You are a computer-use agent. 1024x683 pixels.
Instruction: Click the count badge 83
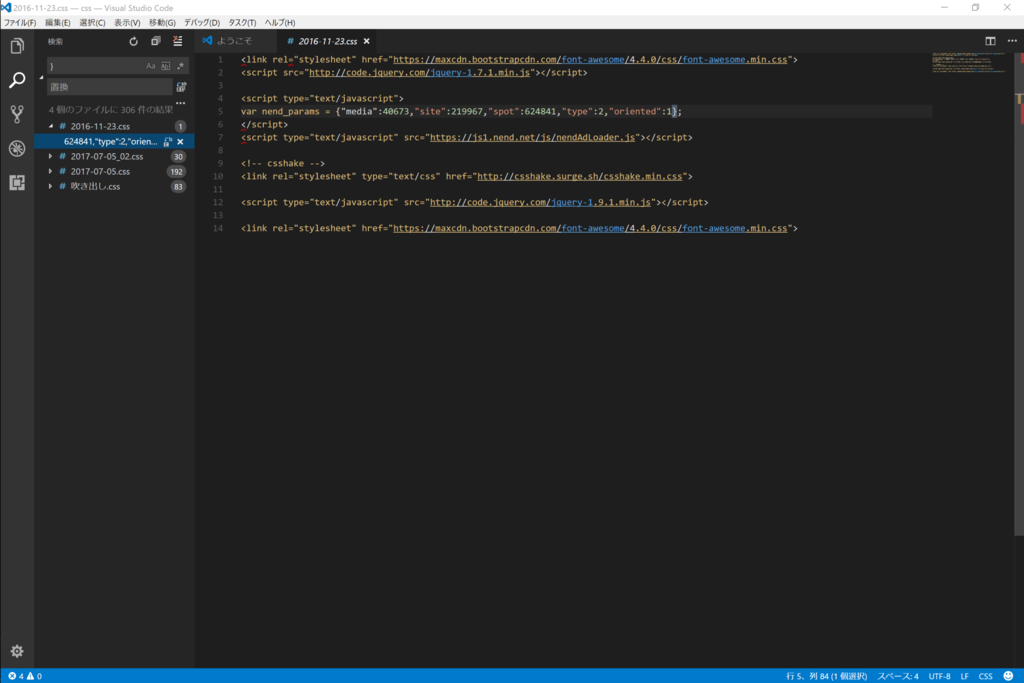pos(178,187)
